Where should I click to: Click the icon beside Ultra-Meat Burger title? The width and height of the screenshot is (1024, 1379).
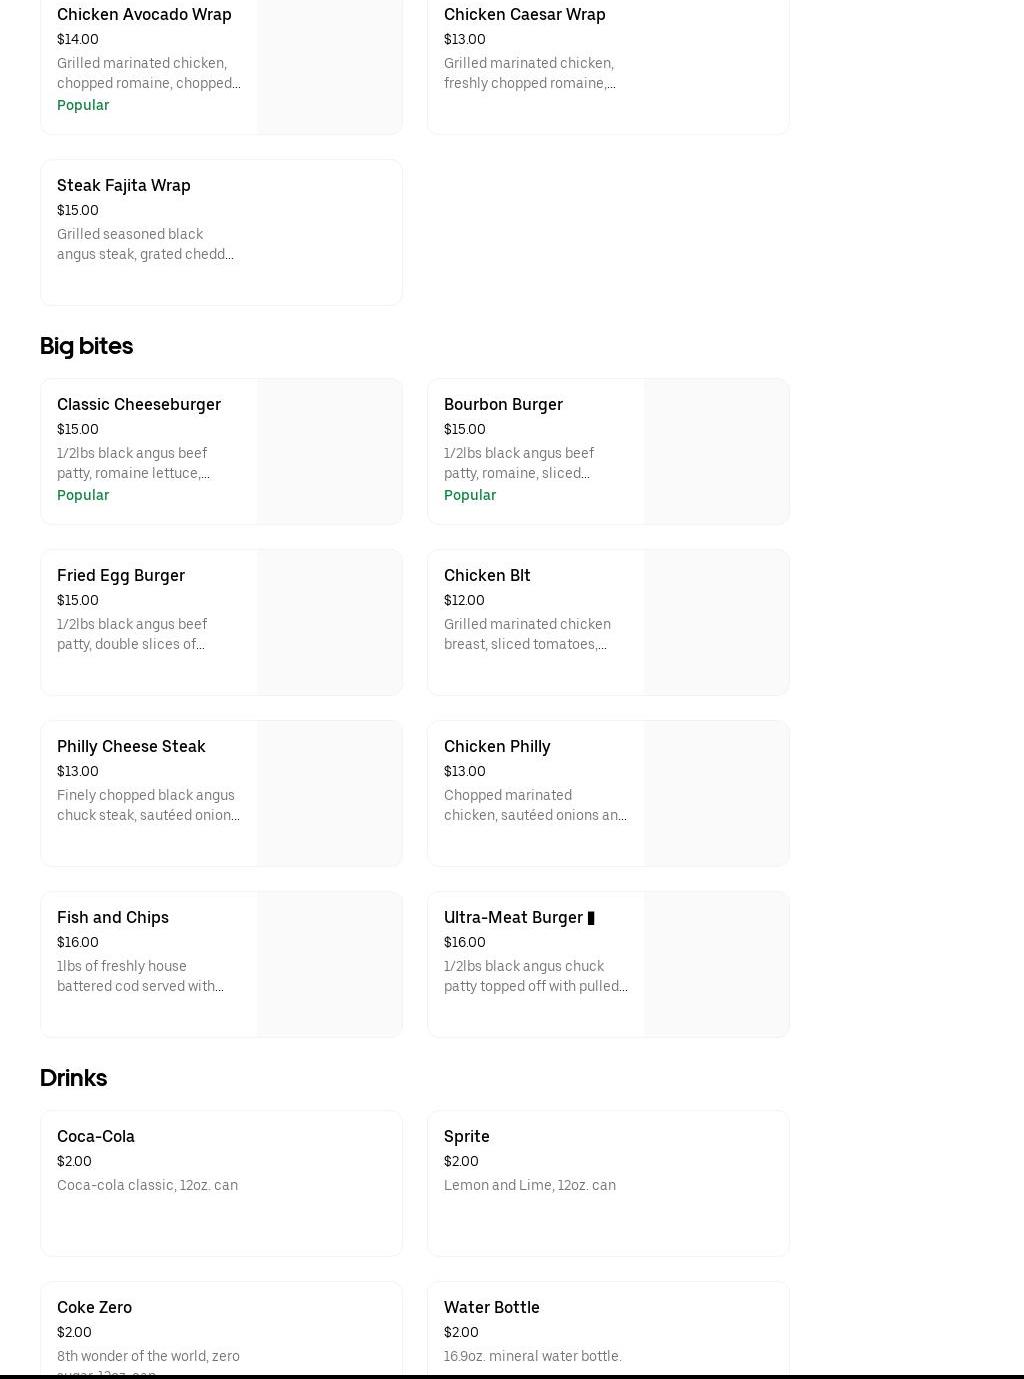pyautogui.click(x=591, y=918)
